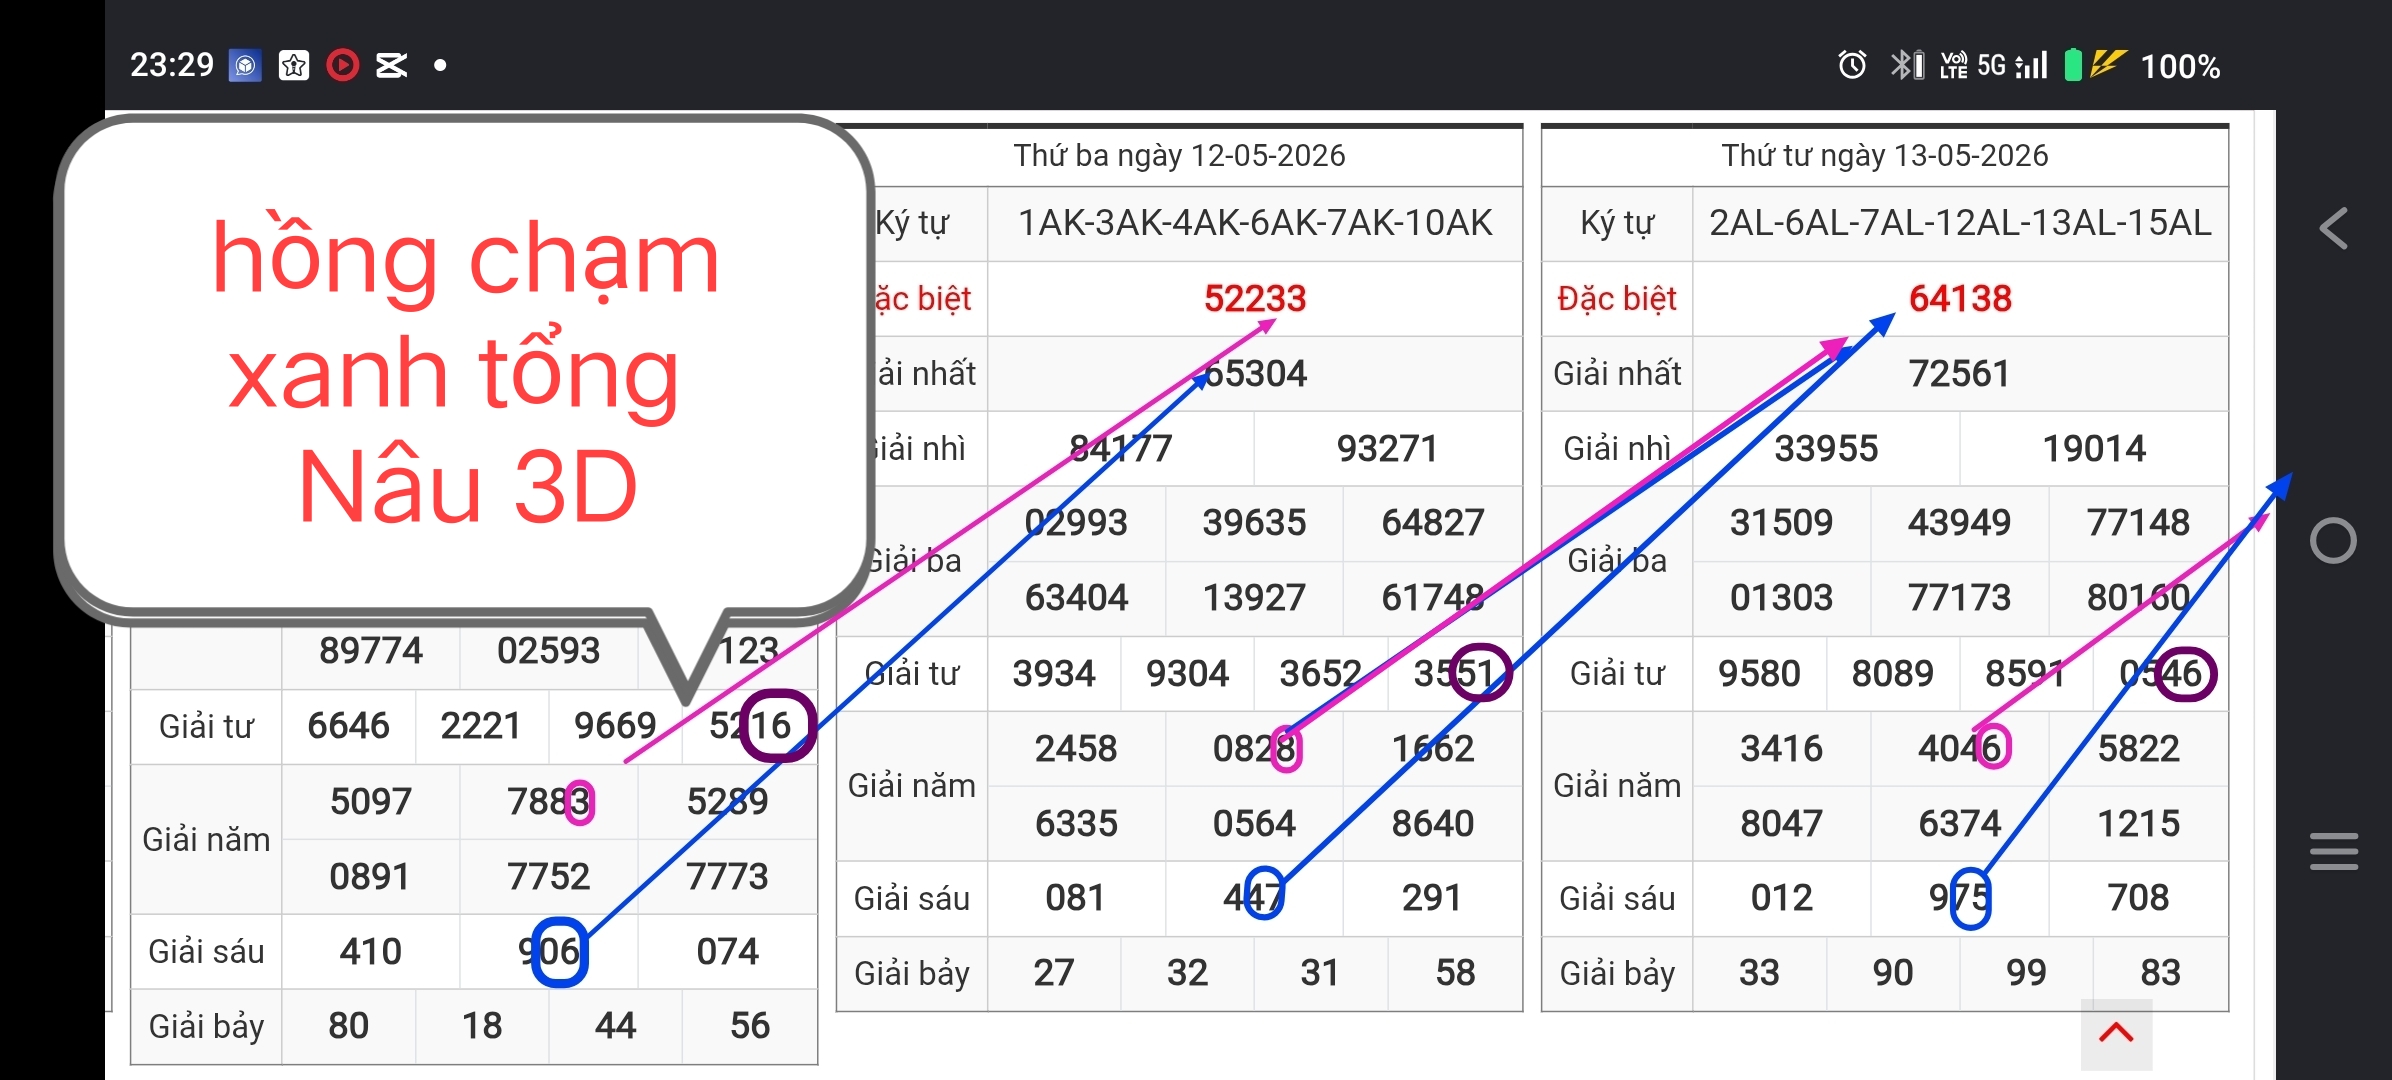Select sixth prize number 410

point(370,951)
